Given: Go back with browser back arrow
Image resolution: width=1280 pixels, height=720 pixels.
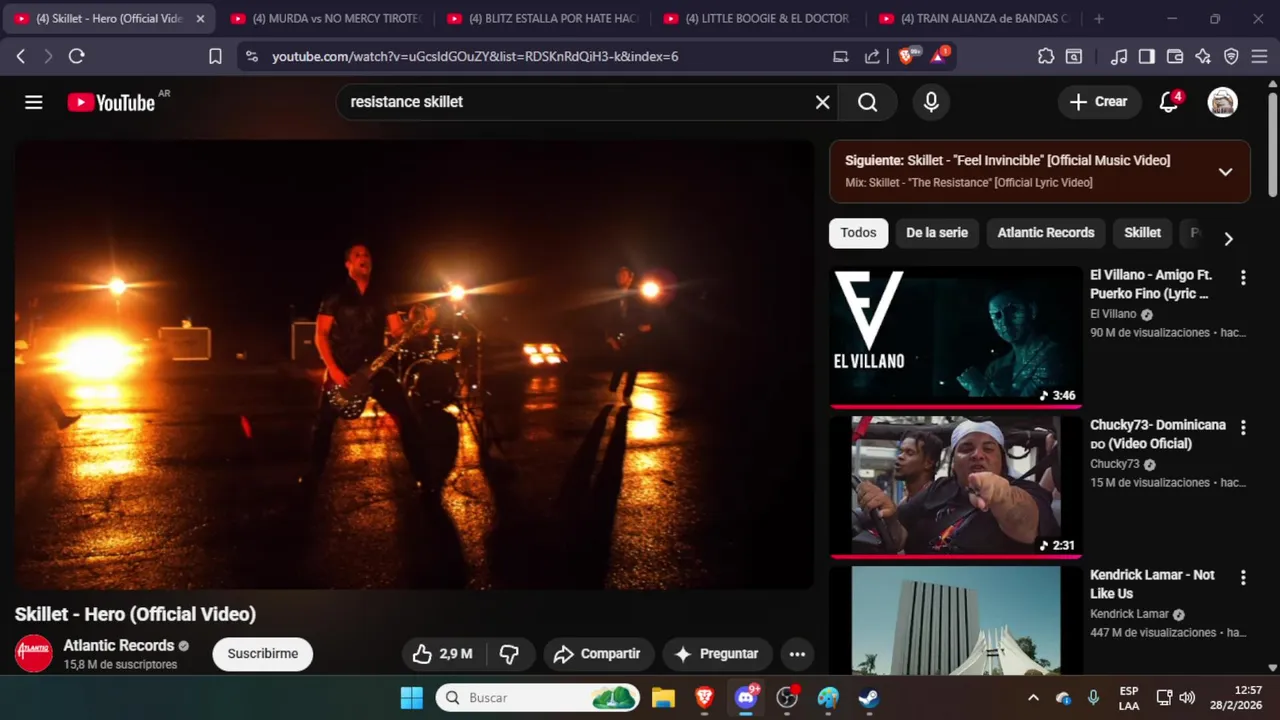Looking at the screenshot, I should point(21,57).
